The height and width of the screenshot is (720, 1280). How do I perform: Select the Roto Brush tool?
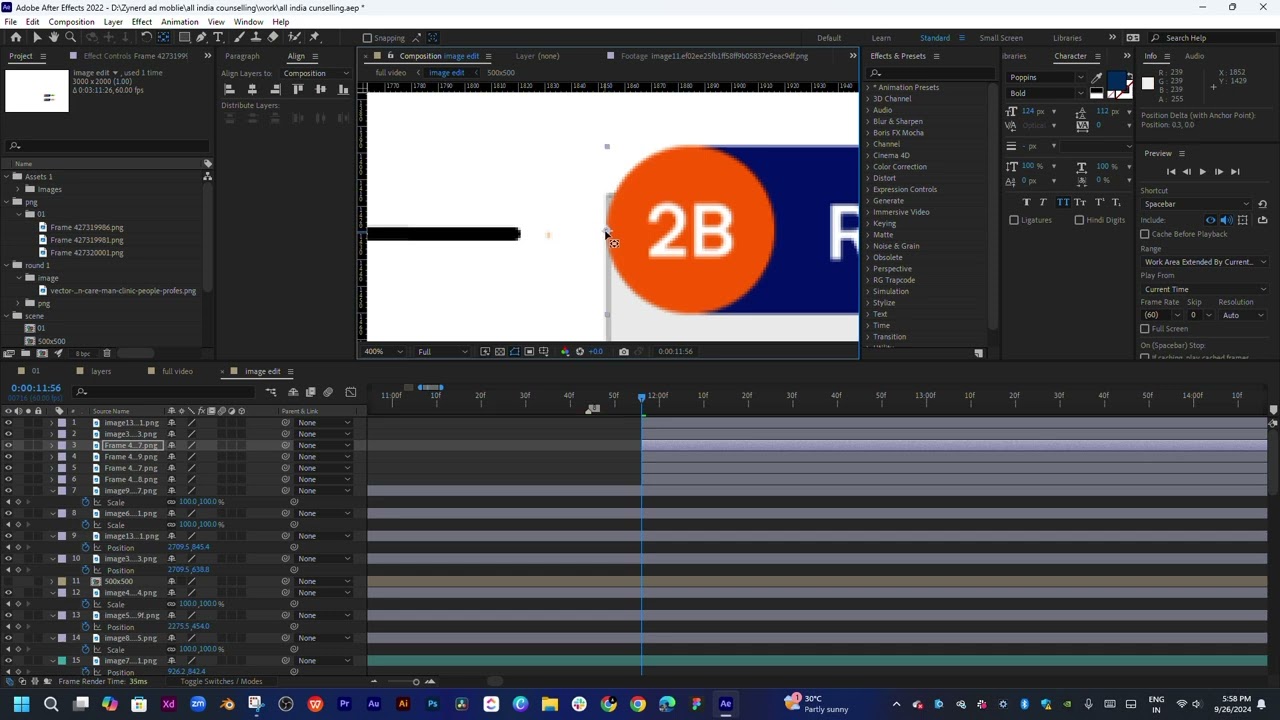click(293, 37)
